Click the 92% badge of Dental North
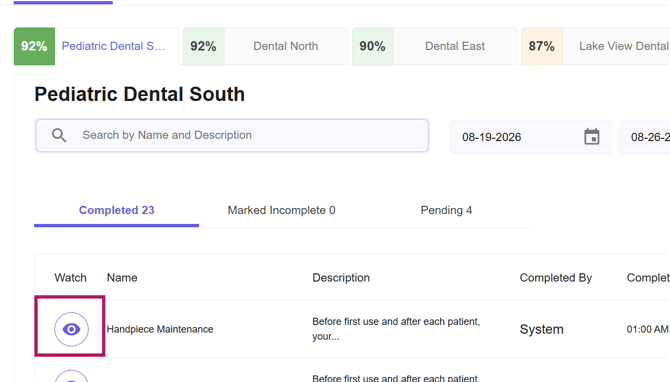This screenshot has height=382, width=670. pyautogui.click(x=204, y=46)
